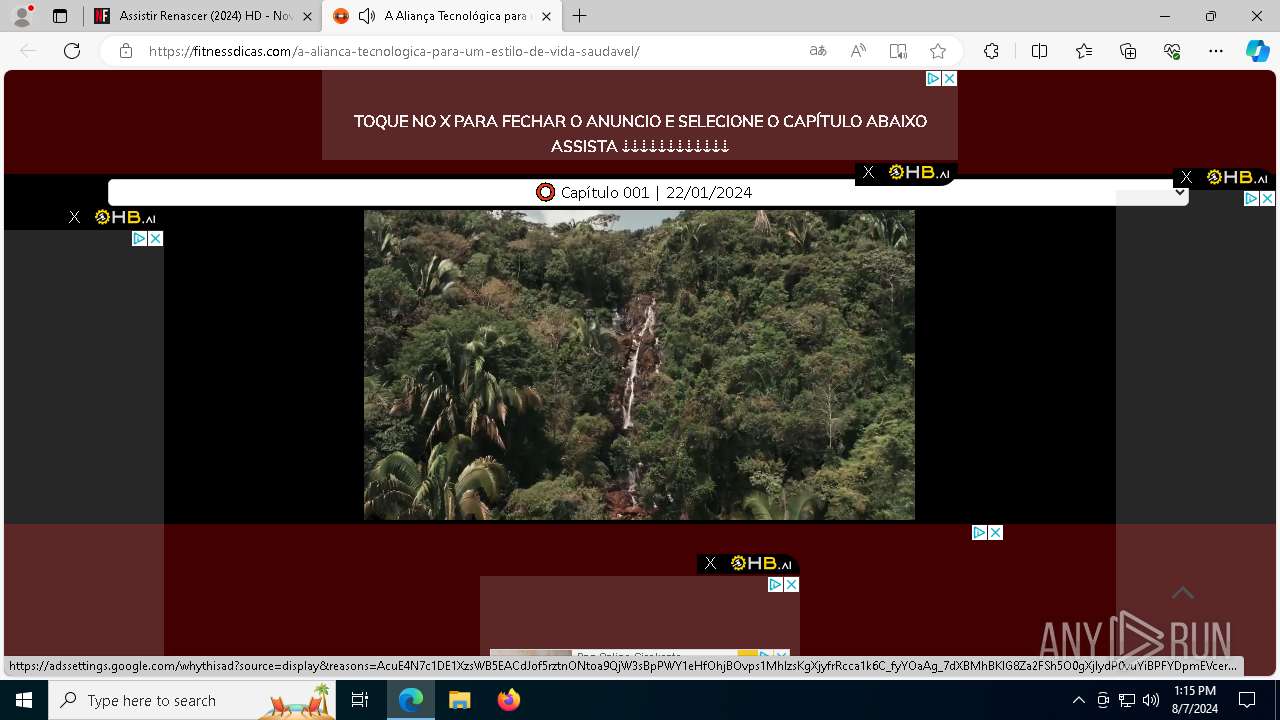The height and width of the screenshot is (720, 1280).
Task: Close the top banner ad with X
Action: pyautogui.click(x=950, y=78)
